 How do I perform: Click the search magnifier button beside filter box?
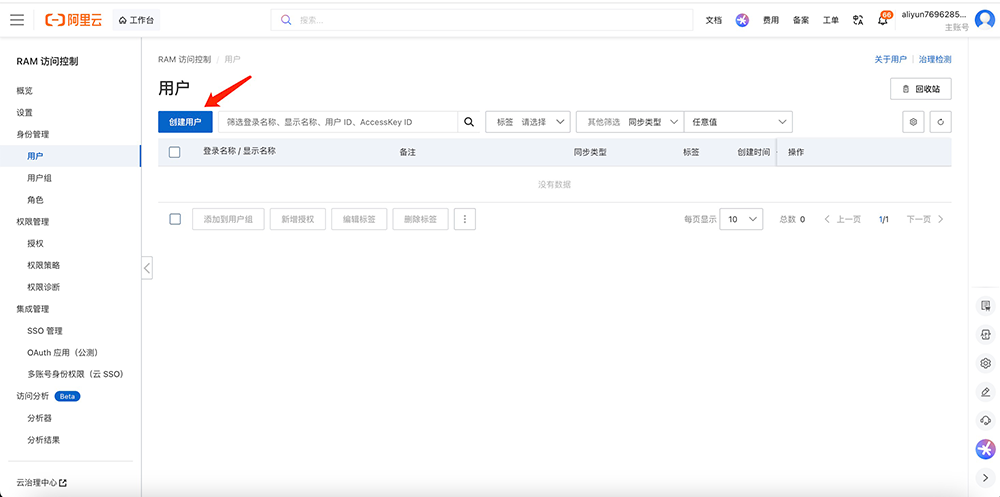[469, 122]
